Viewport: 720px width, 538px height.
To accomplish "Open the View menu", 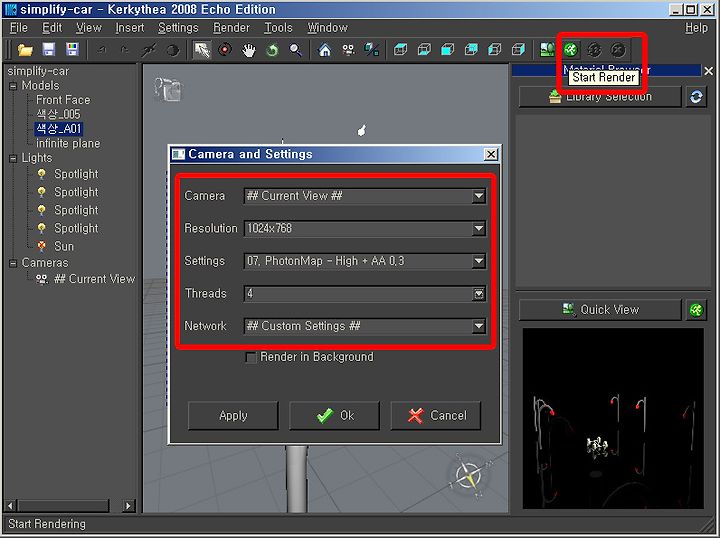I will pos(89,28).
